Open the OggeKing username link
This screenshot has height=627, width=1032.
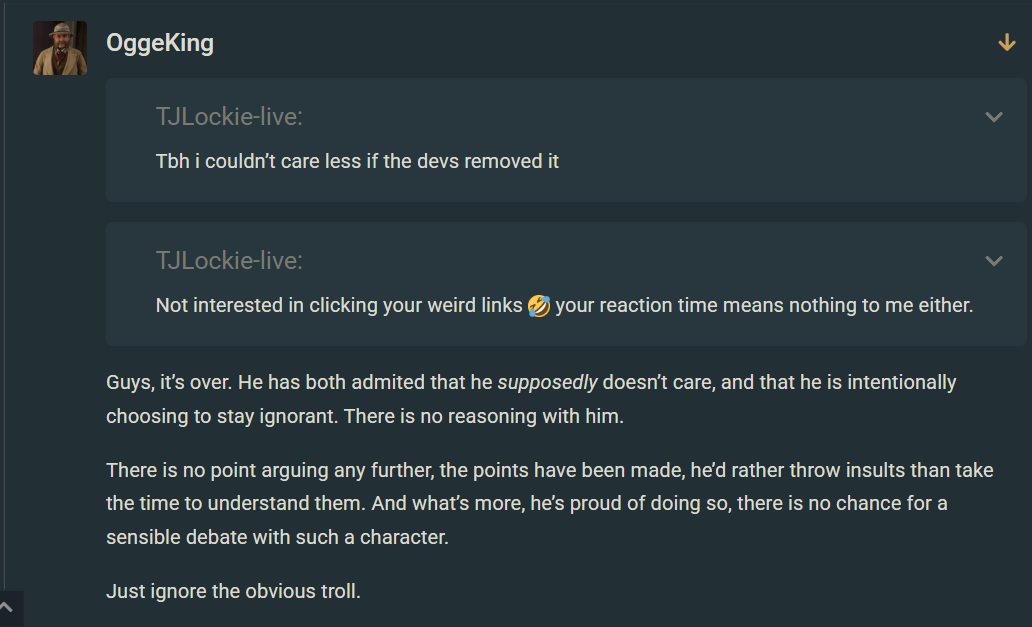pyautogui.click(x=160, y=43)
